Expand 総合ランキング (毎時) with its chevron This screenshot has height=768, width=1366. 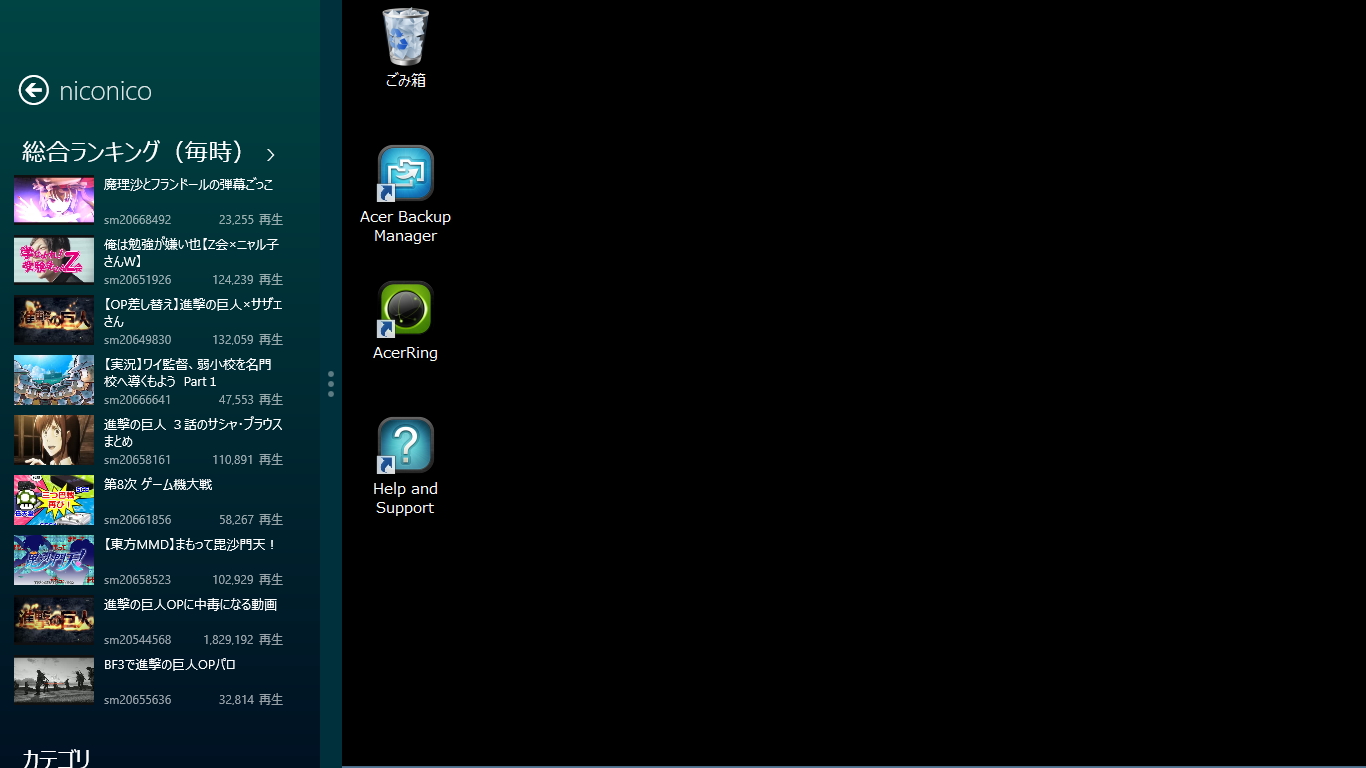point(270,154)
